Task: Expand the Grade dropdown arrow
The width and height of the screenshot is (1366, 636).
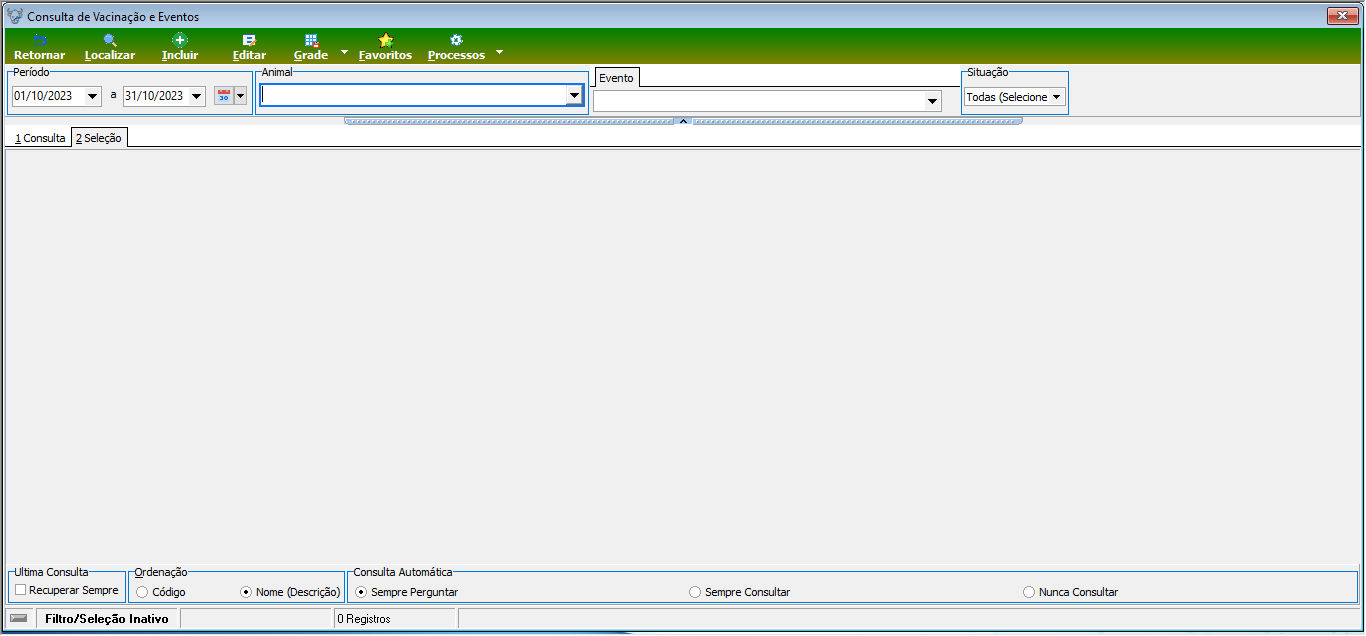Action: (344, 51)
